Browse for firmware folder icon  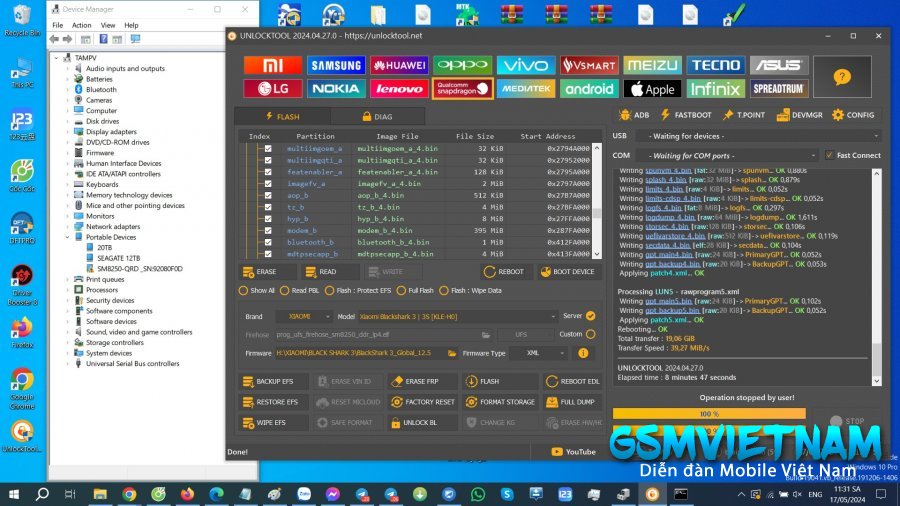coord(452,353)
